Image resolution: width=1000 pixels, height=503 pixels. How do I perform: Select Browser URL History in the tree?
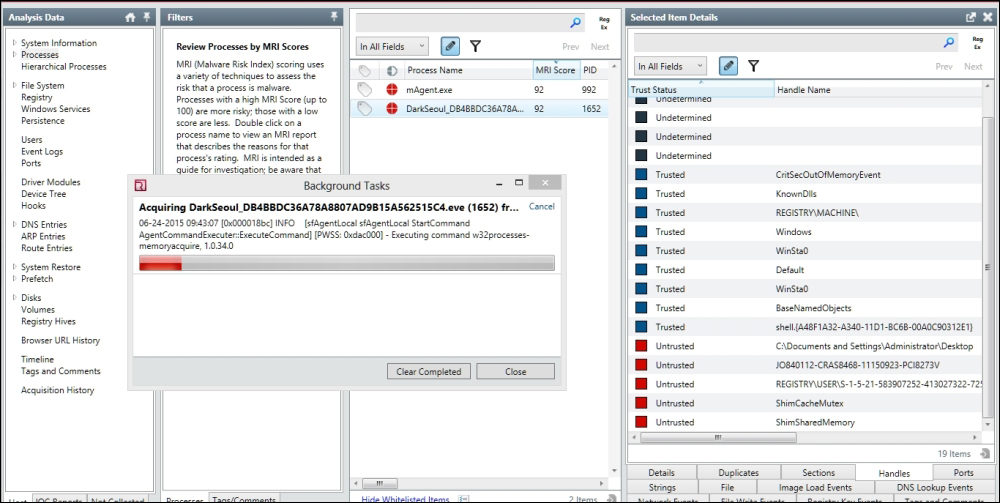[x=61, y=340]
